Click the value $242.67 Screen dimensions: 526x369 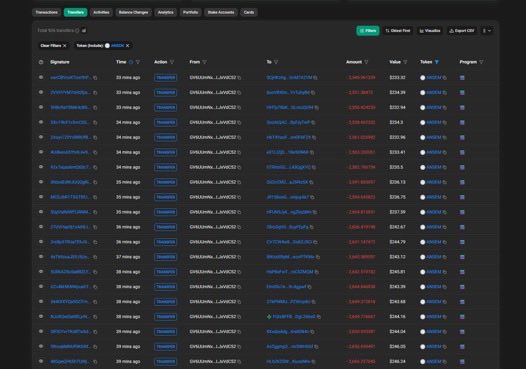[x=398, y=227]
